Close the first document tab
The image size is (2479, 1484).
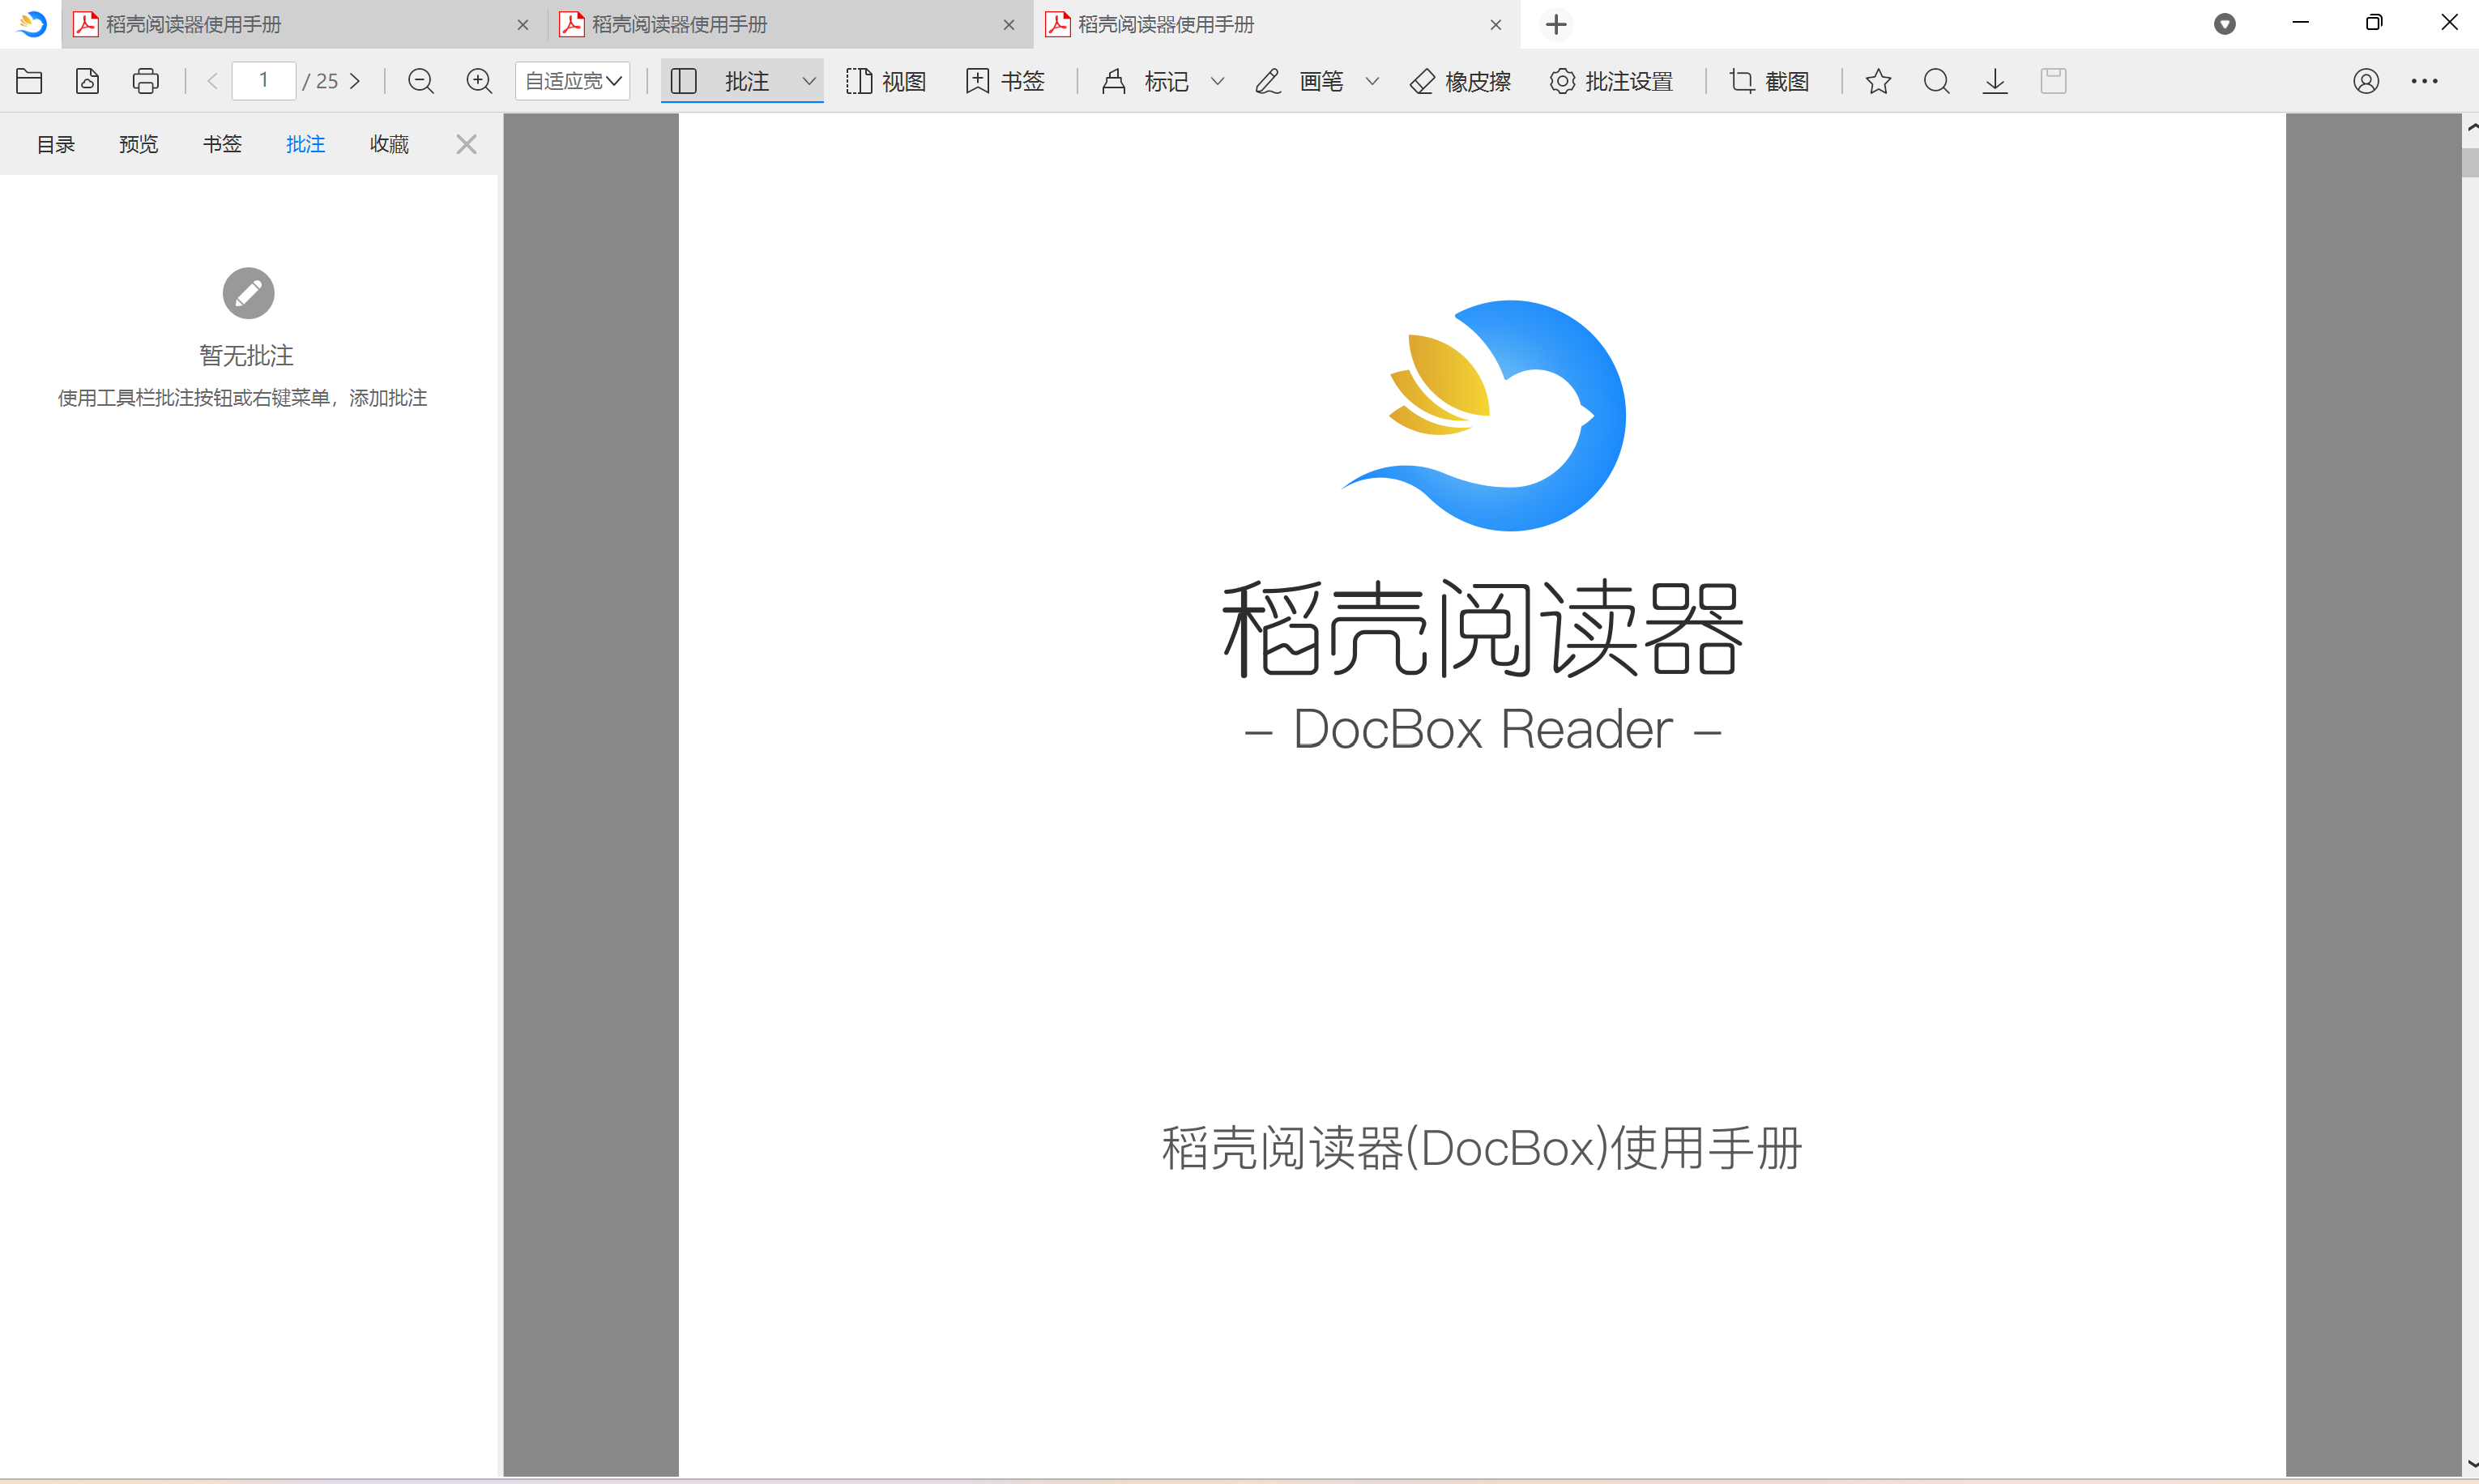[523, 25]
